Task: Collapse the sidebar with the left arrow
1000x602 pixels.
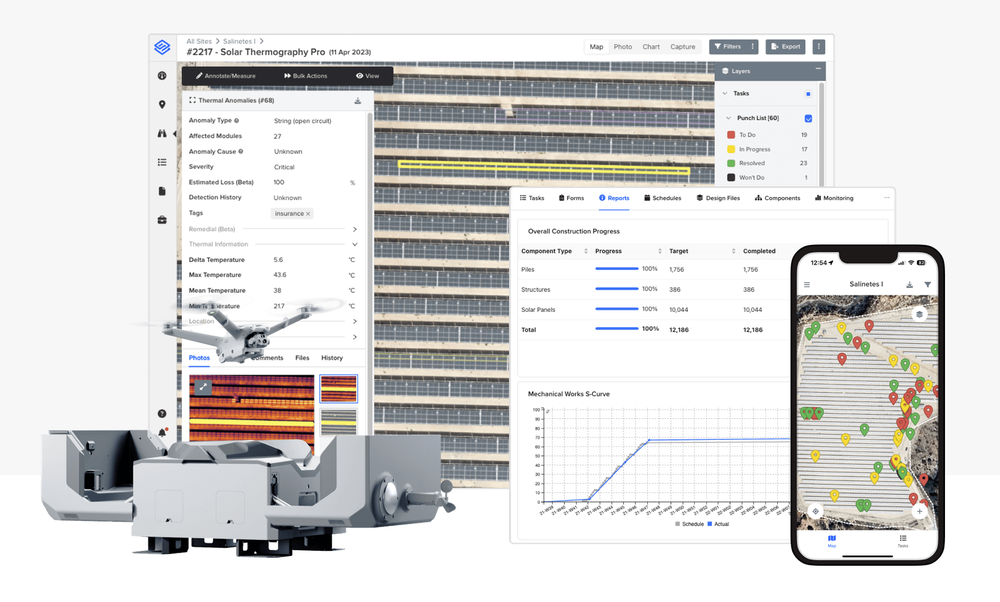Action: (x=175, y=133)
